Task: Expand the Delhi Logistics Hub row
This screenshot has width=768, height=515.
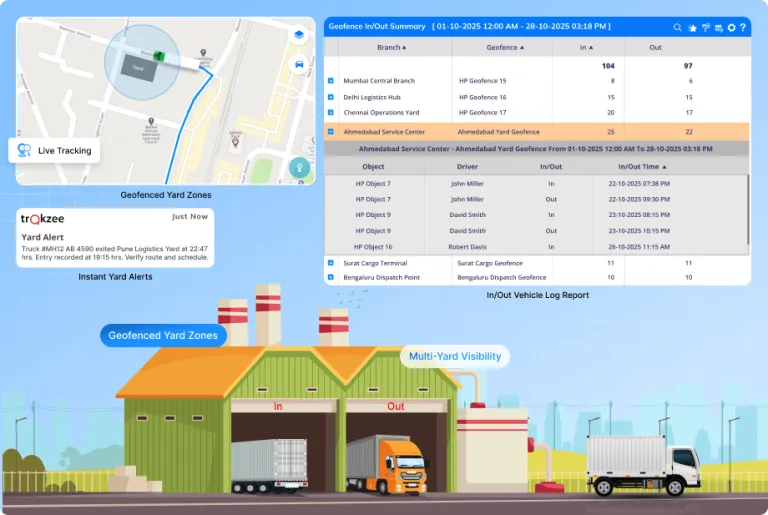Action: pos(331,97)
